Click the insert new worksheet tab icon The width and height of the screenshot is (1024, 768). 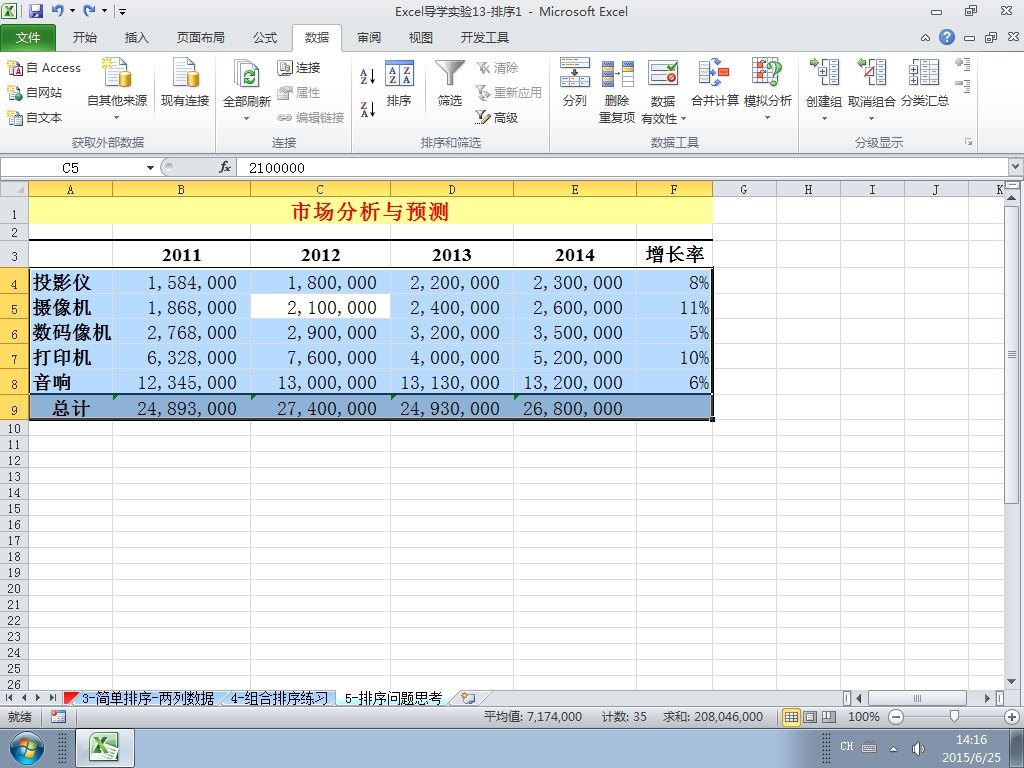coord(468,698)
